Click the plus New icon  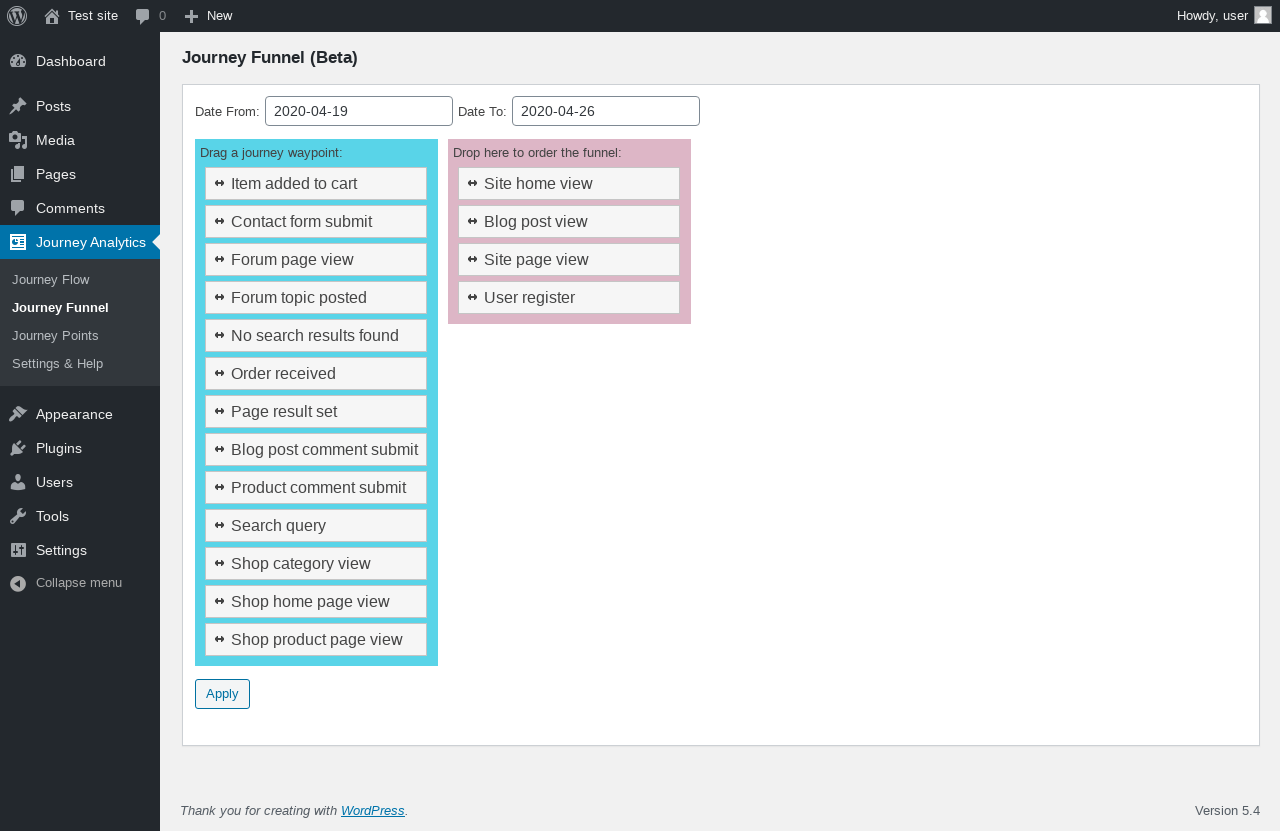click(x=192, y=16)
